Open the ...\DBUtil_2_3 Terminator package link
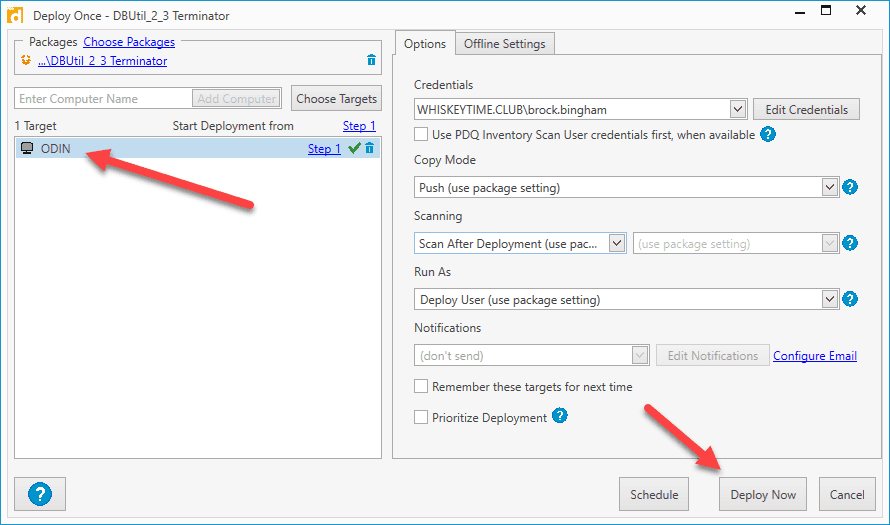The width and height of the screenshot is (890, 525). [103, 61]
